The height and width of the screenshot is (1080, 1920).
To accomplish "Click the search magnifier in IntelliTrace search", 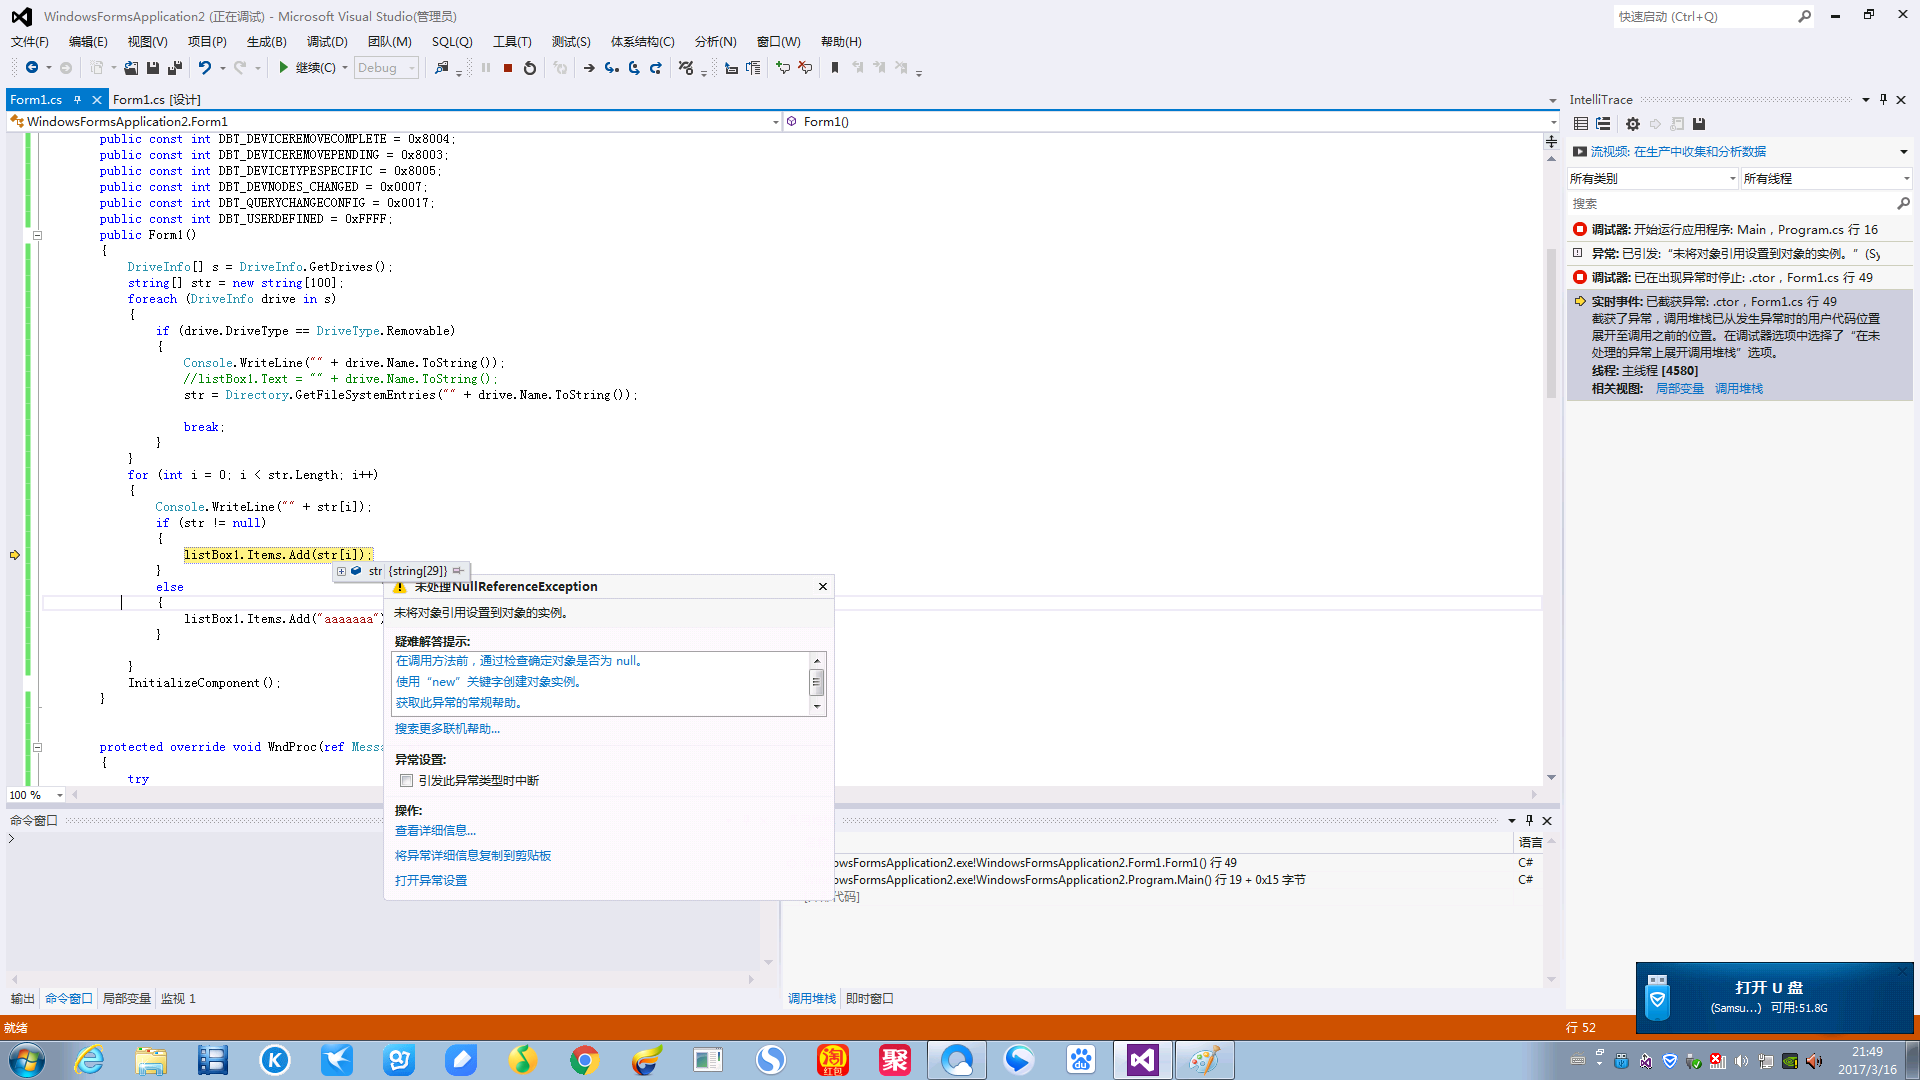I will point(1903,203).
